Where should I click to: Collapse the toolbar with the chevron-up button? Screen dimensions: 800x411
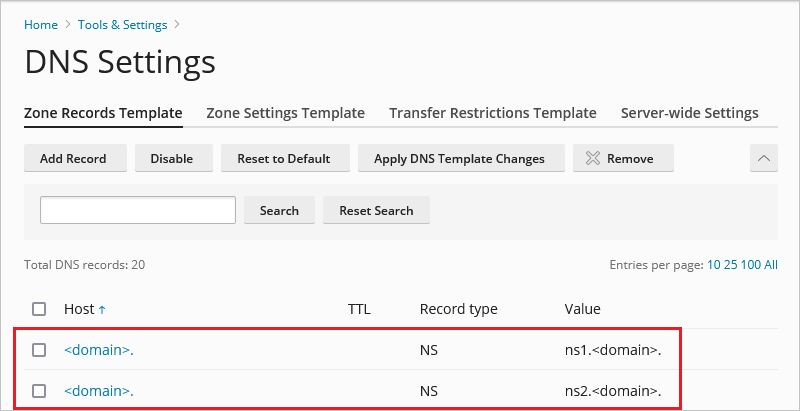763,158
